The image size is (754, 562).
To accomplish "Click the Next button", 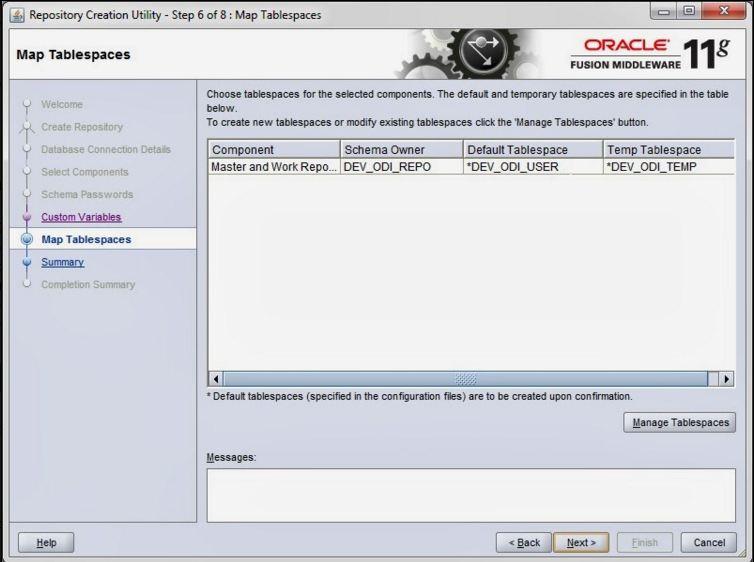I will point(581,542).
